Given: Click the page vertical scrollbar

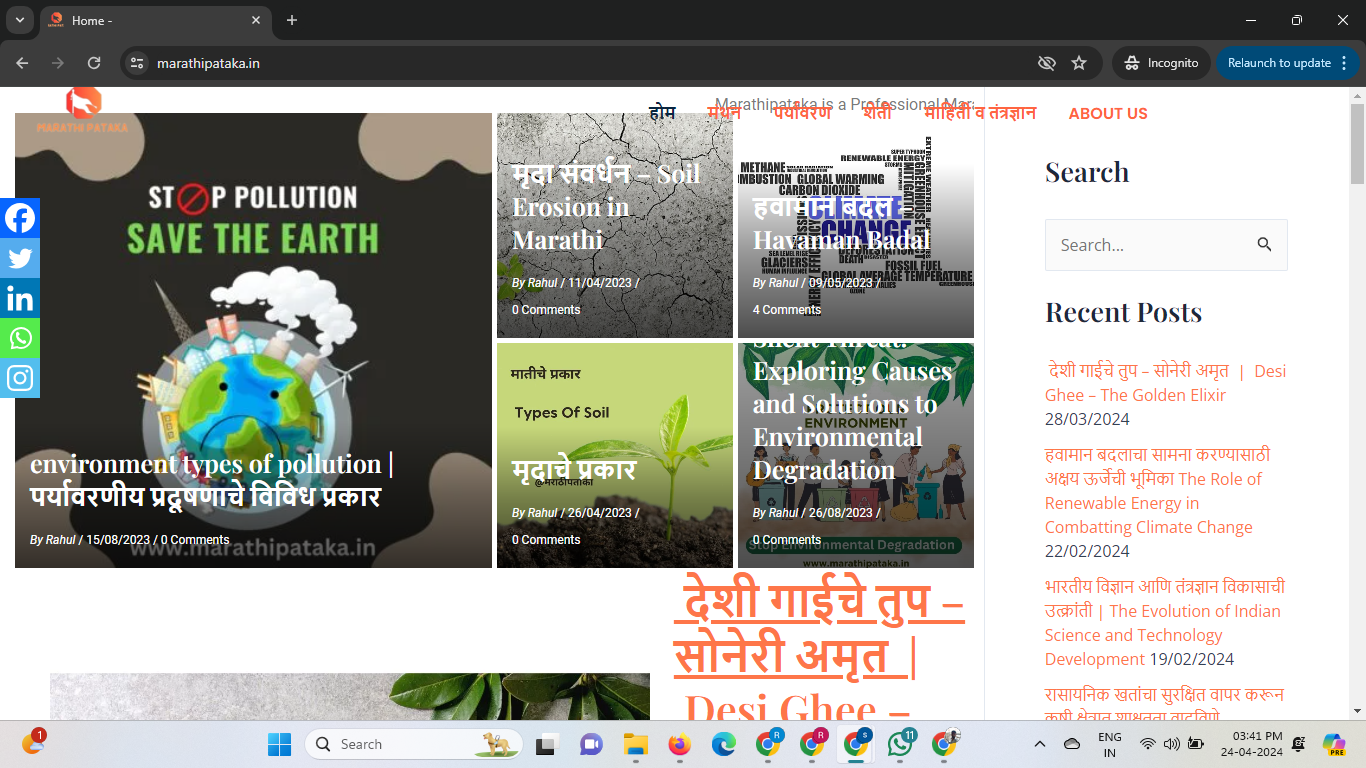Looking at the screenshot, I should point(1357,400).
